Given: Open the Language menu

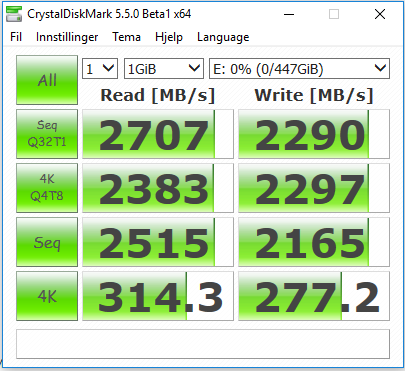Looking at the screenshot, I should (x=223, y=37).
